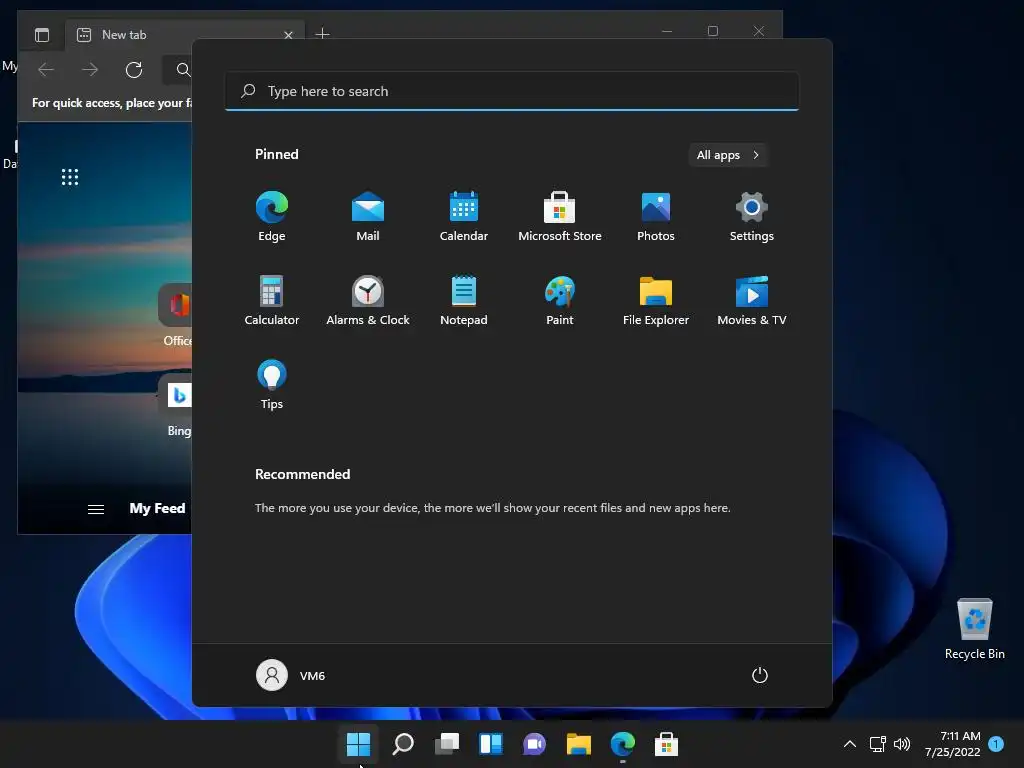The image size is (1024, 768).
Task: Launch Notepad from Start's pinned apps
Action: 464,300
